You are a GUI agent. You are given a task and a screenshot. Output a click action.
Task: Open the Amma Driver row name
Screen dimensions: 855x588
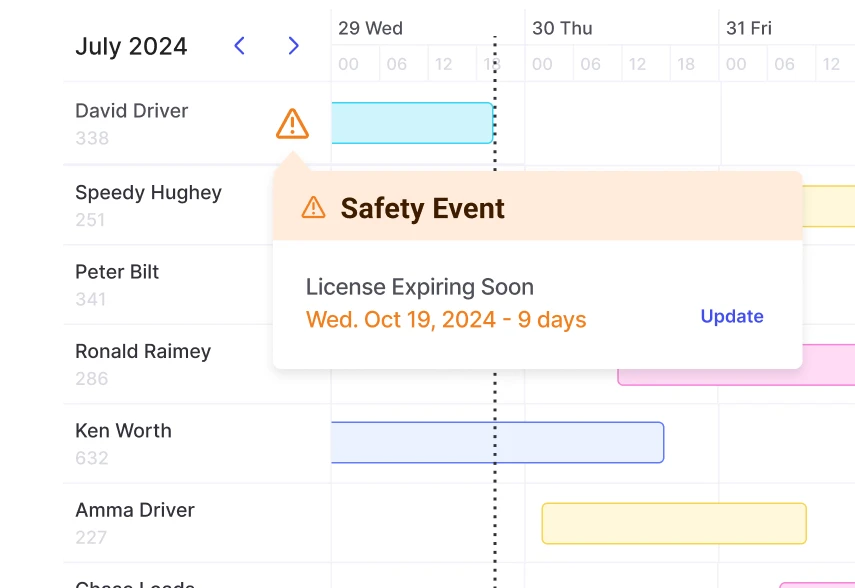tap(135, 510)
